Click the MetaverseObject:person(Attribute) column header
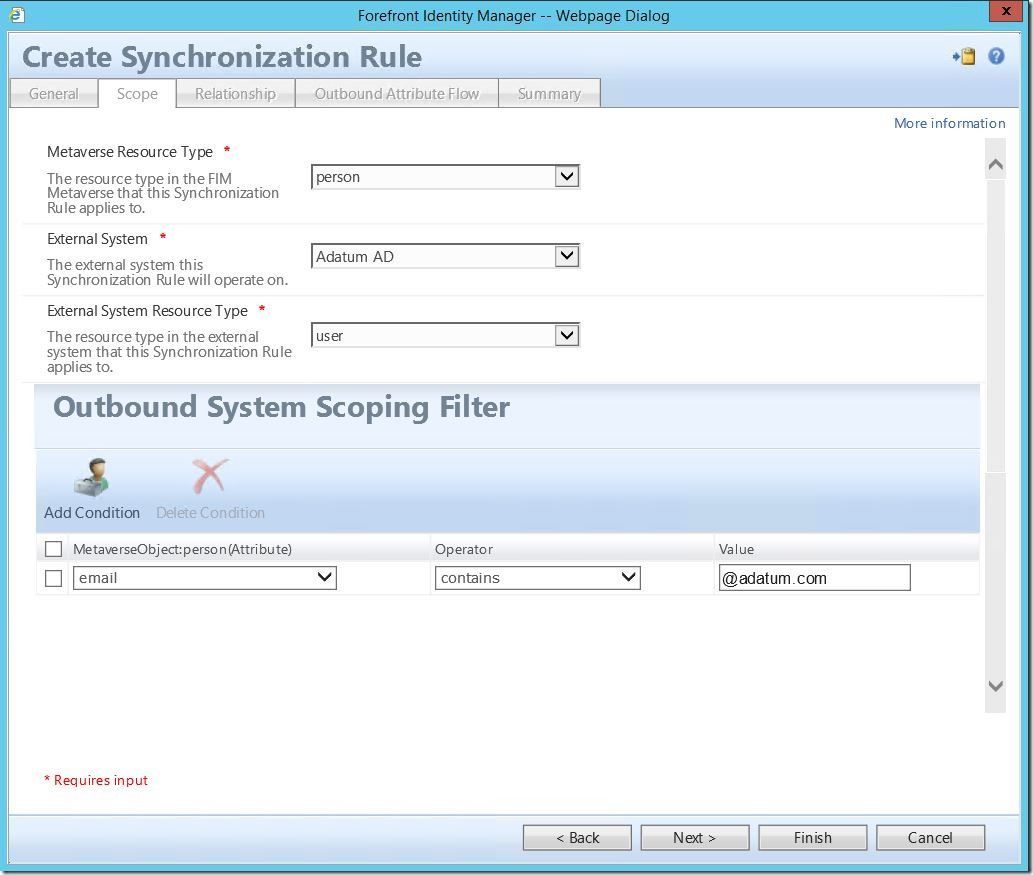Screen dimensions: 1033x875 182,549
